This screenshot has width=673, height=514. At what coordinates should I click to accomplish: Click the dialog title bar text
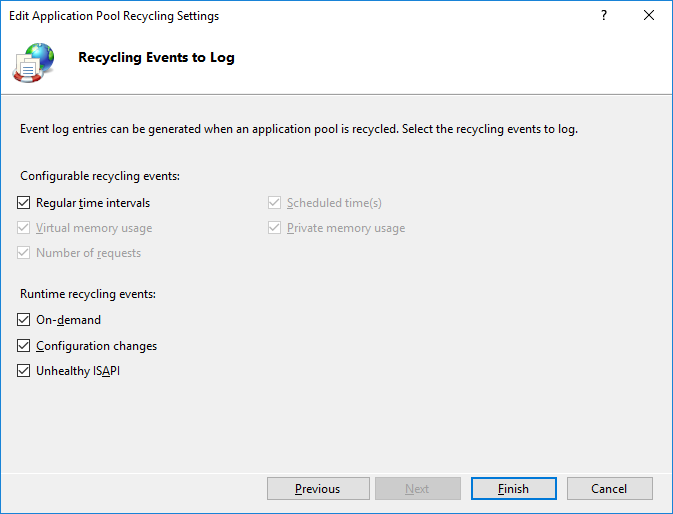point(114,16)
